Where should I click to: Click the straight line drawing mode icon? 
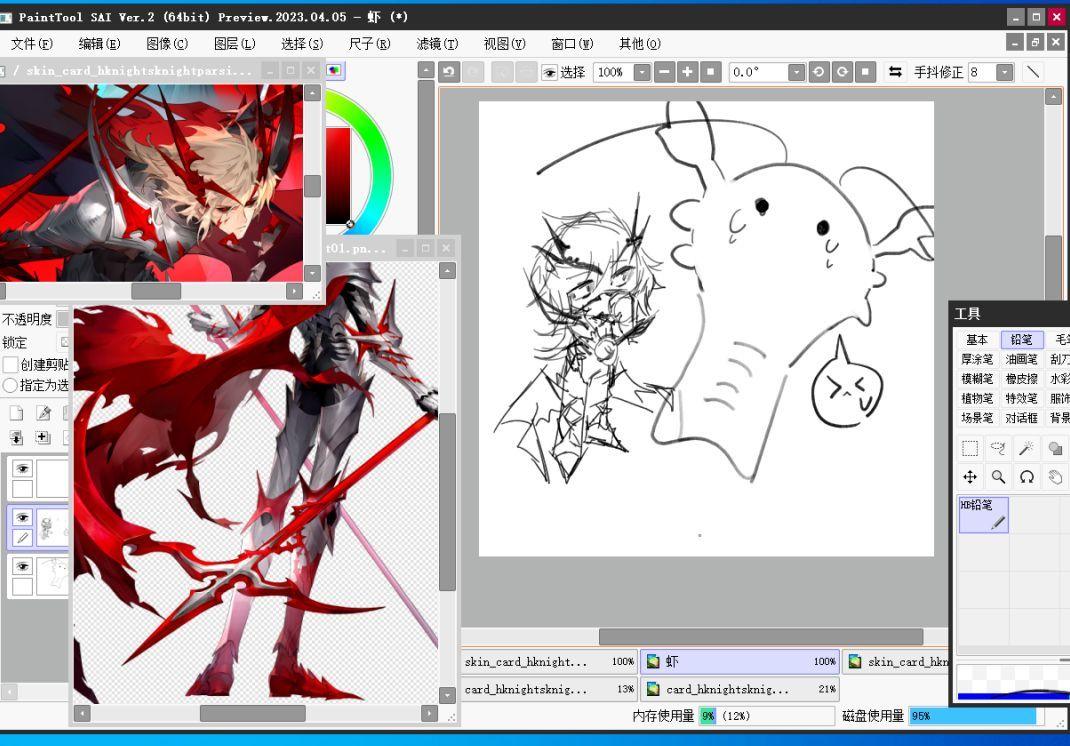click(1033, 72)
